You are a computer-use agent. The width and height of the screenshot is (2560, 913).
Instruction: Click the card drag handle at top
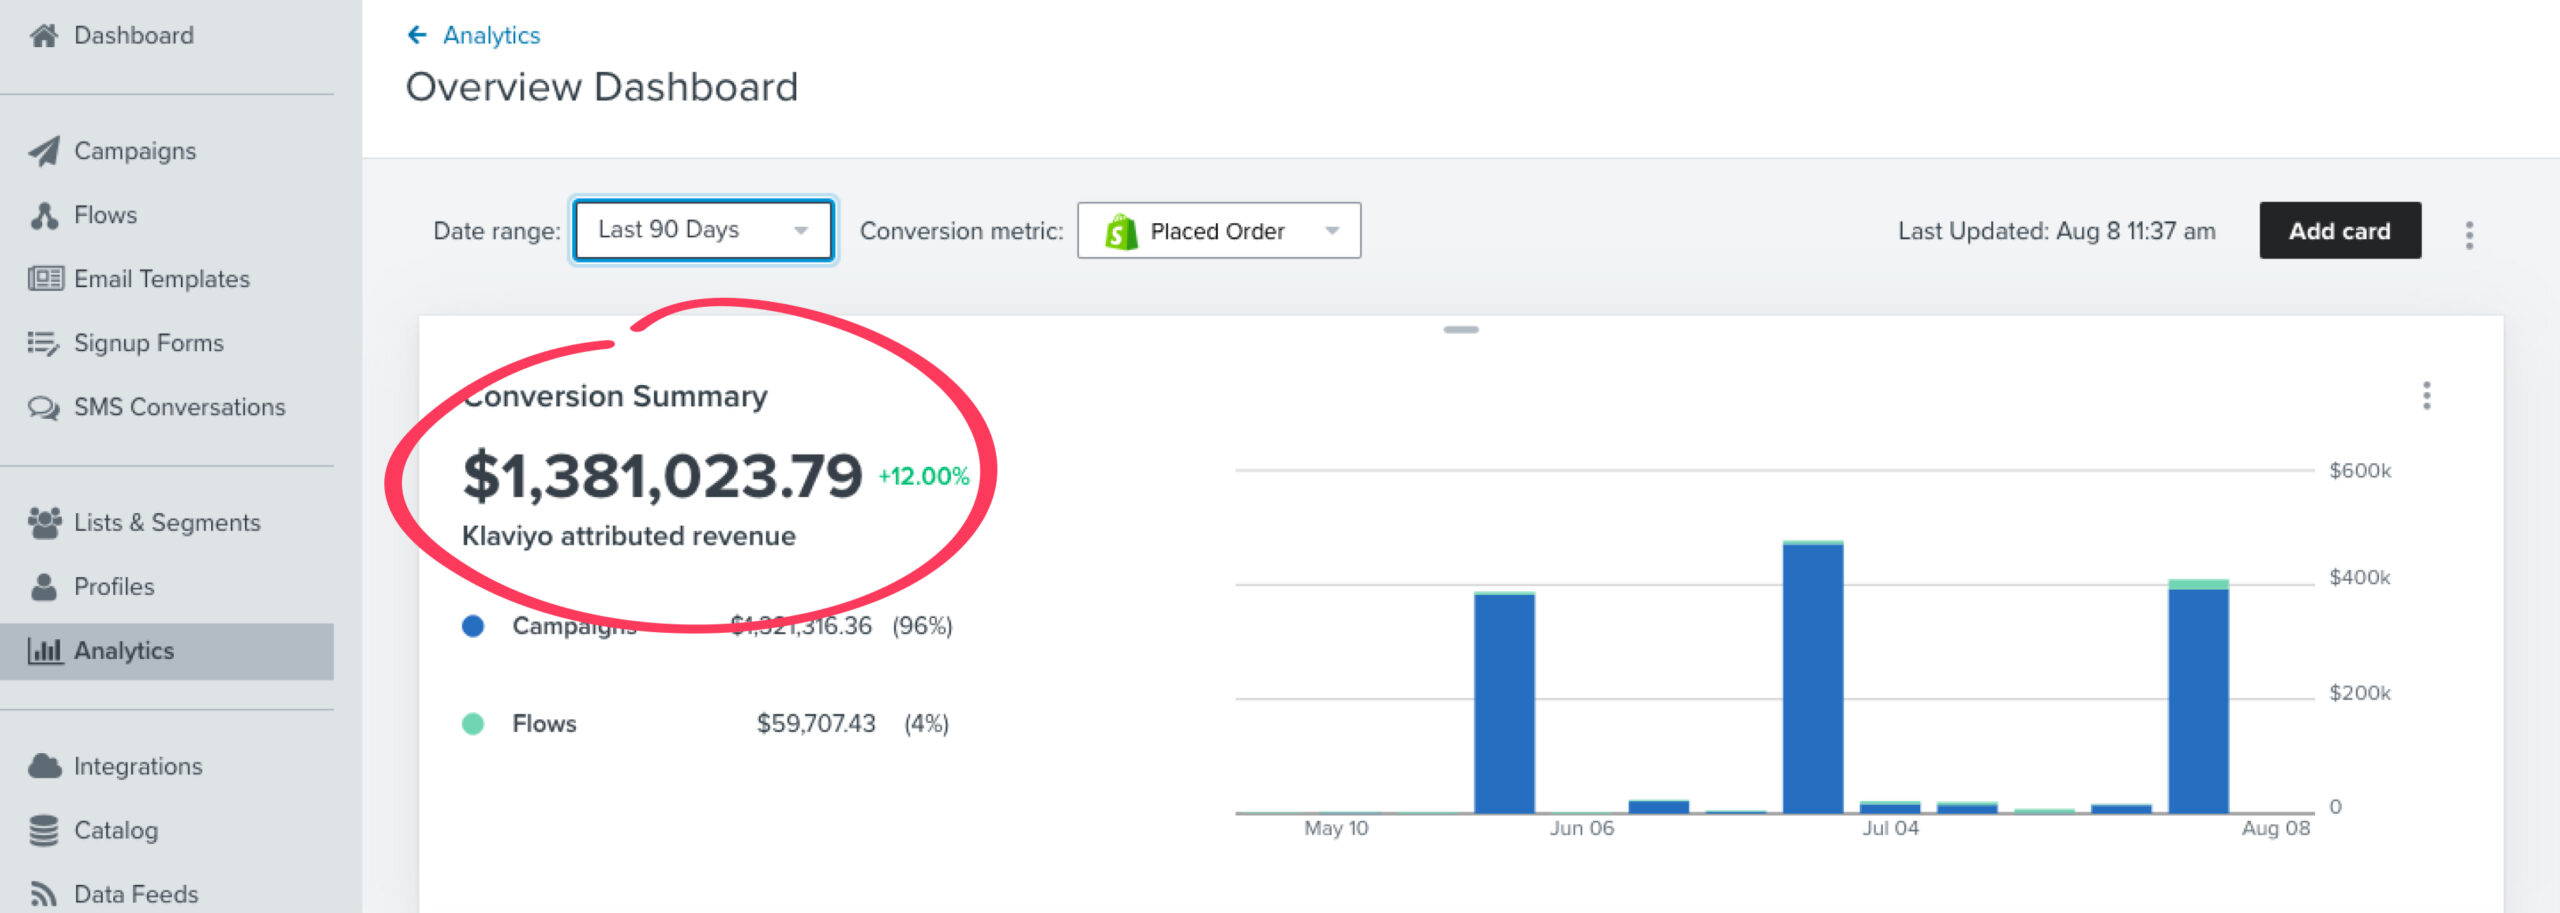click(1461, 329)
